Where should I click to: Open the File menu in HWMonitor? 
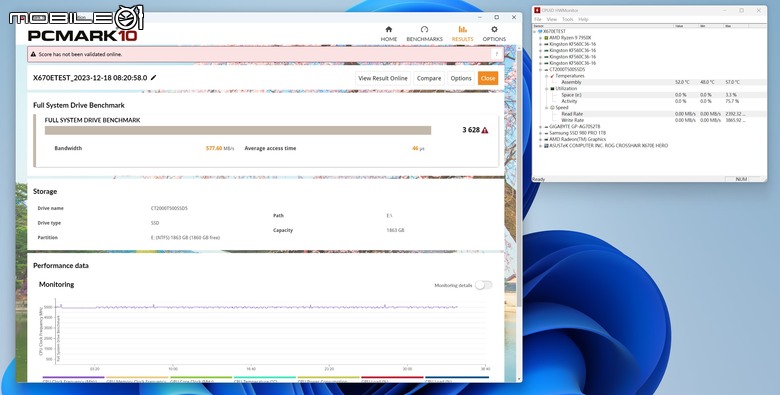click(x=538, y=19)
